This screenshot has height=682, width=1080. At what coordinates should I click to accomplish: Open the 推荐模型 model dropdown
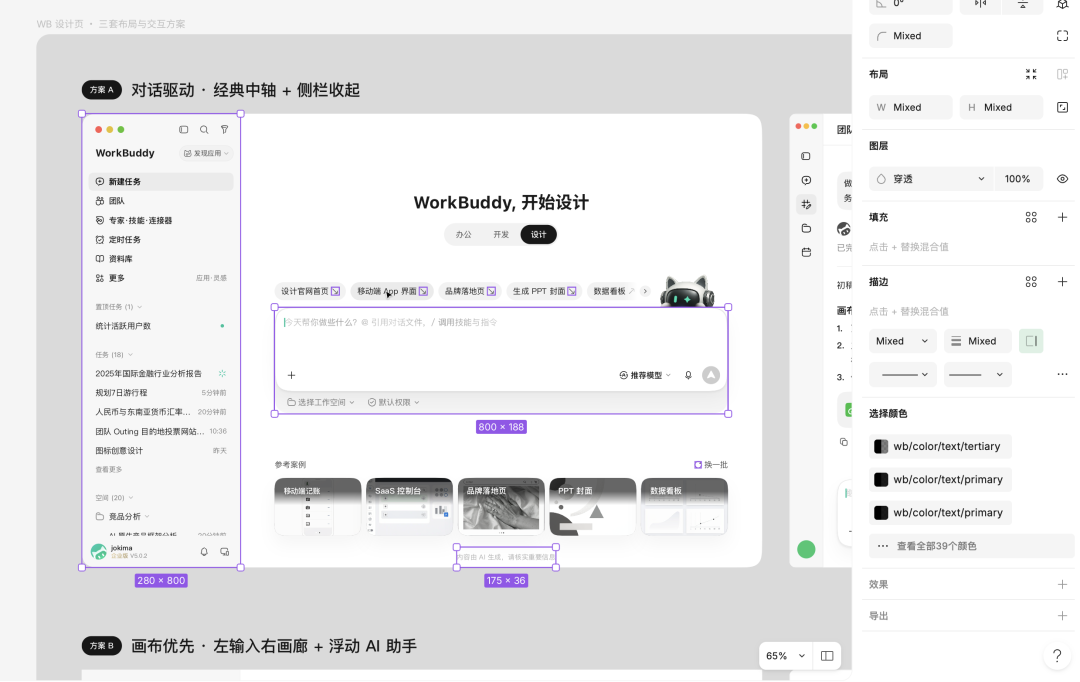click(x=645, y=375)
